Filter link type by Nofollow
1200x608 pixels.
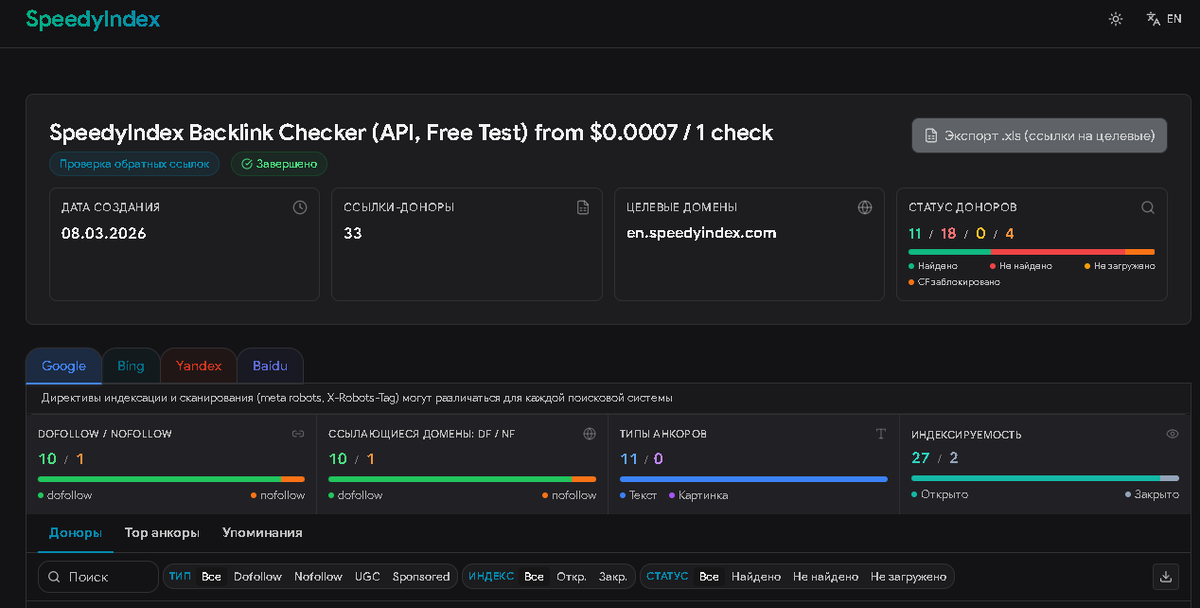[318, 577]
